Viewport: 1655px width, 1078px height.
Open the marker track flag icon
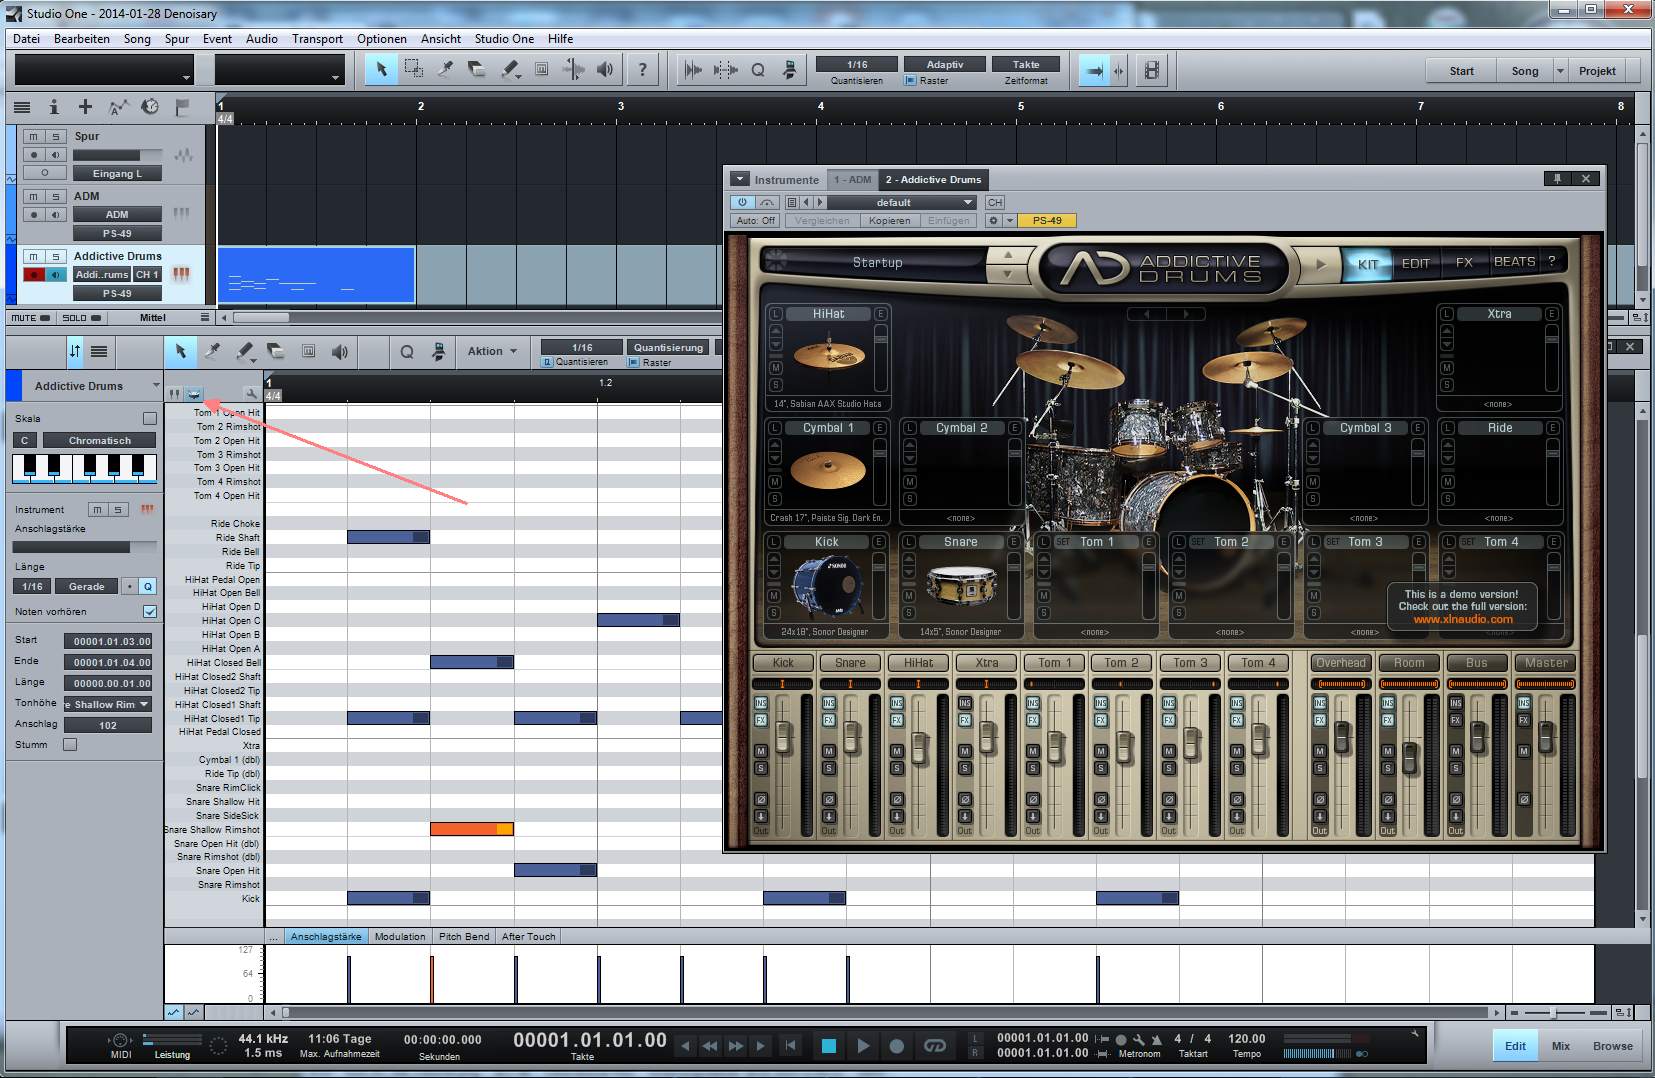click(x=182, y=106)
